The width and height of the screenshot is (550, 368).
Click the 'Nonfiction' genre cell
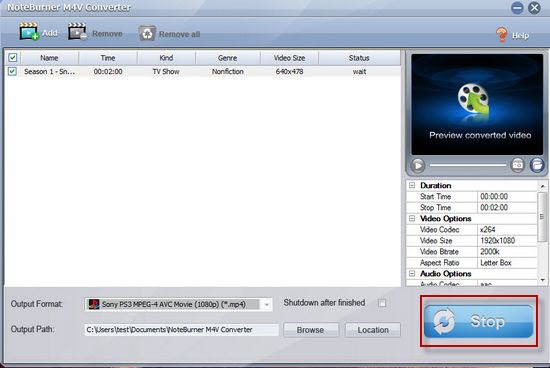tap(228, 72)
